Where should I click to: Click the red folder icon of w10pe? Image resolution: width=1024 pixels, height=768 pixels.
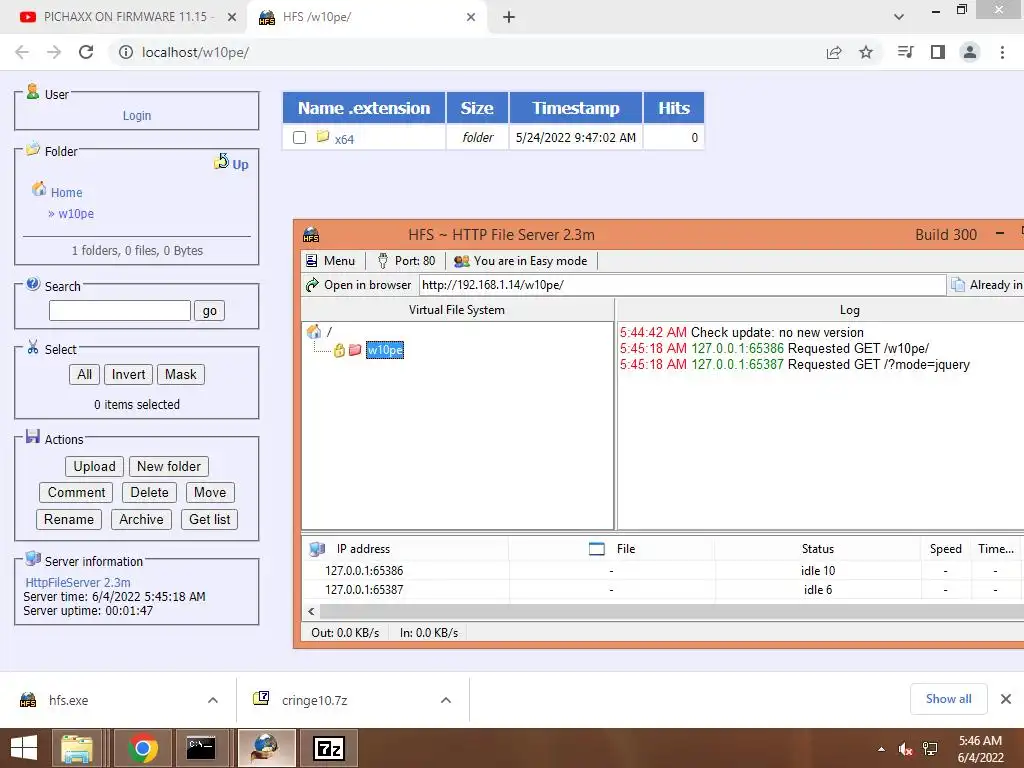[x=355, y=350]
